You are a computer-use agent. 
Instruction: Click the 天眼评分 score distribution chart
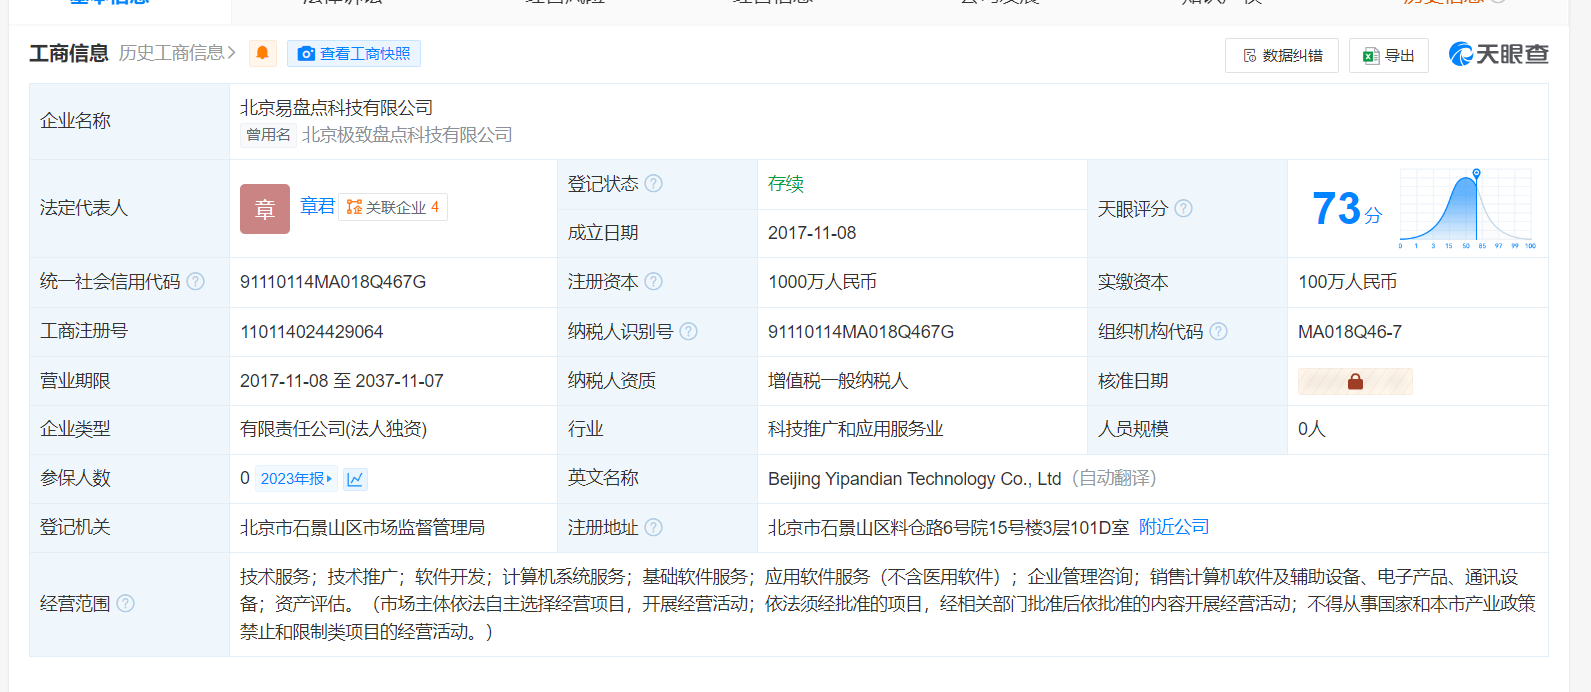[1467, 208]
